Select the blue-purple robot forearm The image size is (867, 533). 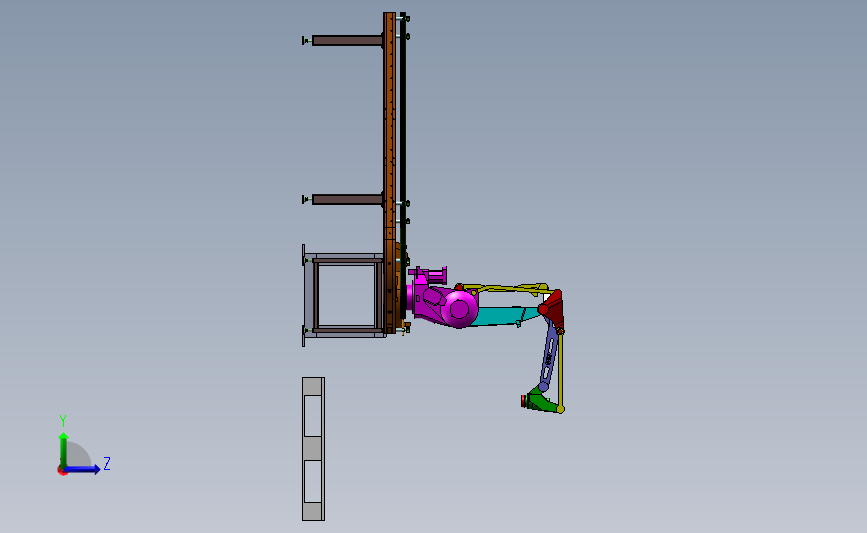549,357
